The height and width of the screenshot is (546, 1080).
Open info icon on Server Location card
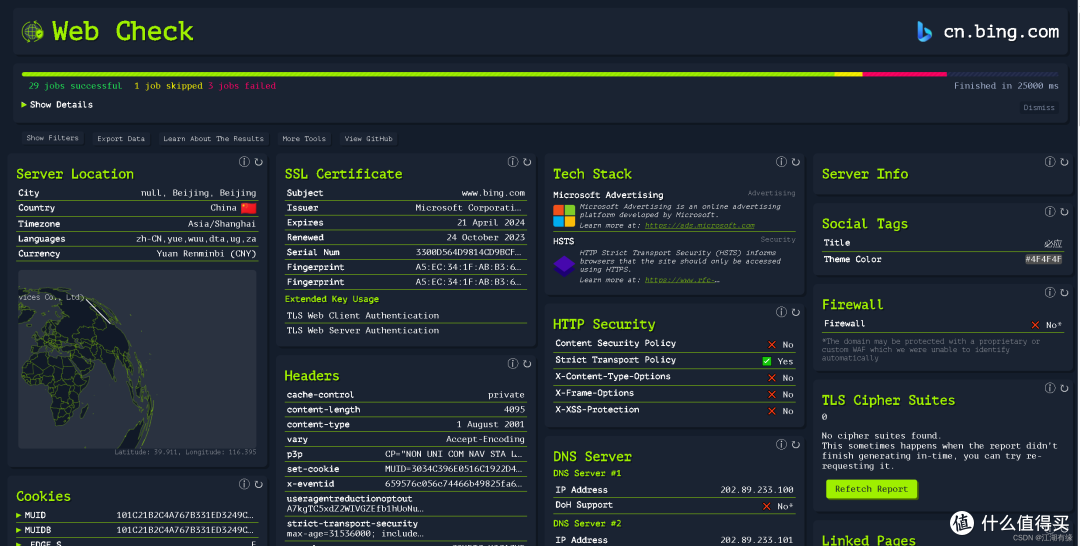(x=244, y=162)
